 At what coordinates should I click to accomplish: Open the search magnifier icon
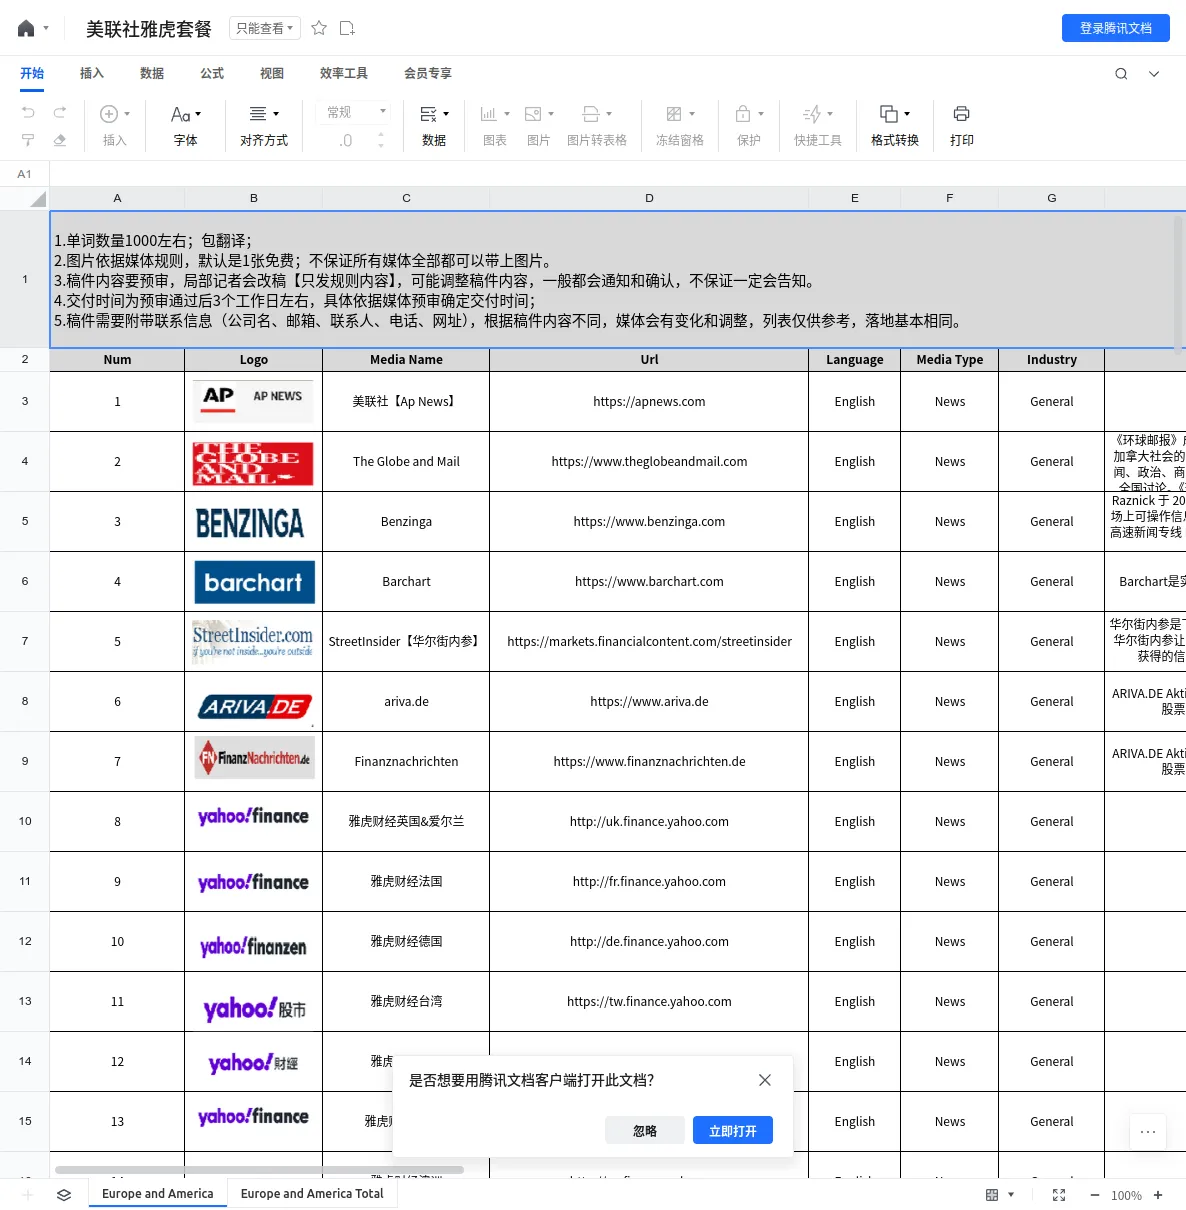coord(1121,73)
